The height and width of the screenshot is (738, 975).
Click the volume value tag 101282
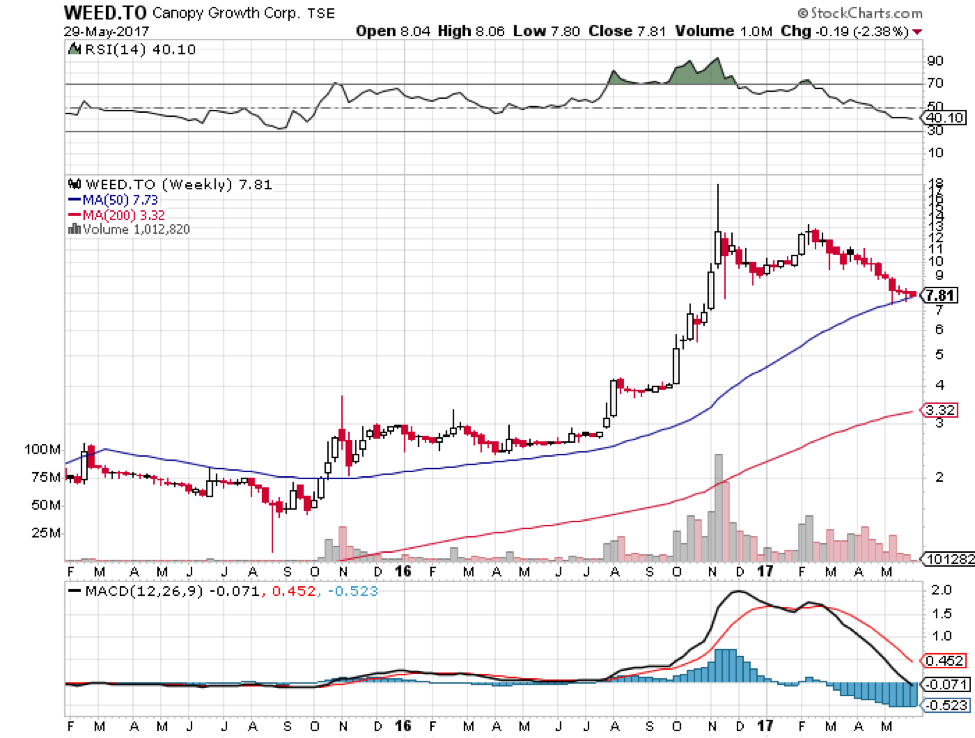pos(950,559)
